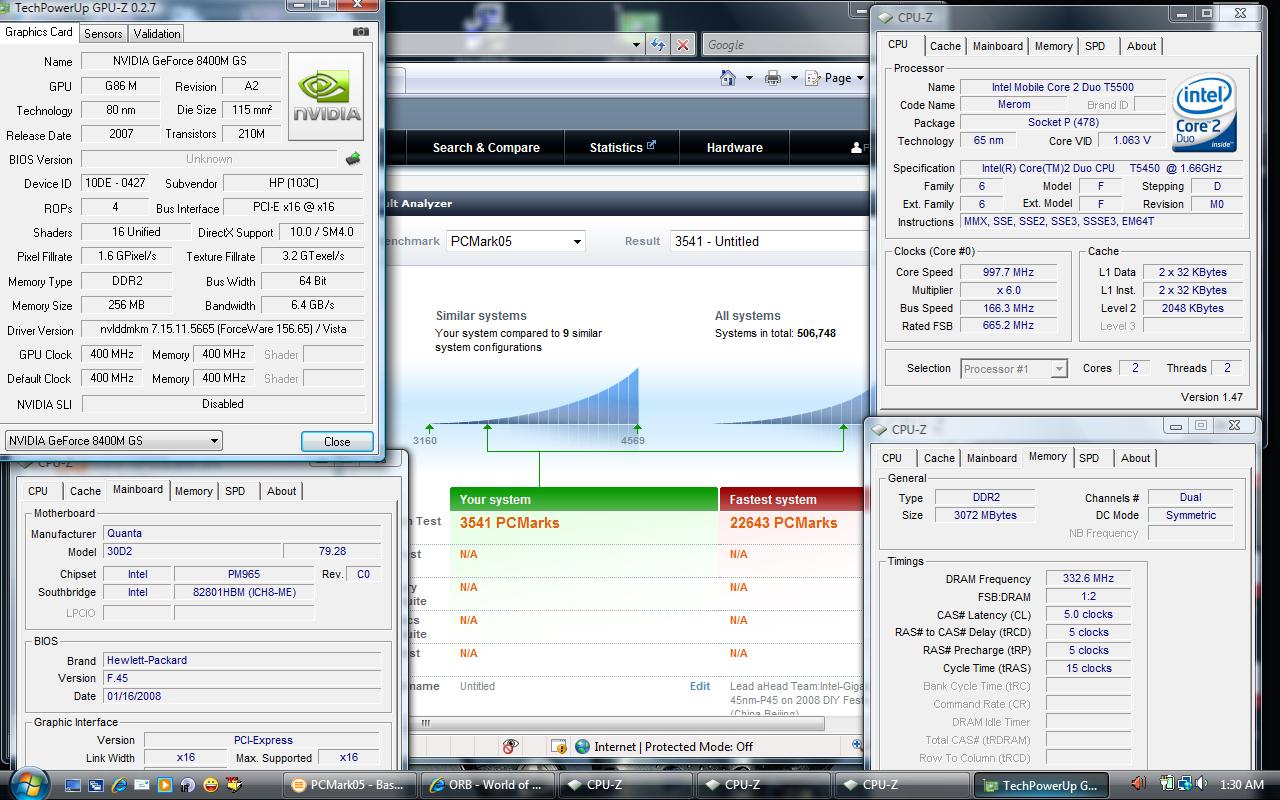Click the browser Refresh icon
The image size is (1280, 800).
[x=658, y=45]
